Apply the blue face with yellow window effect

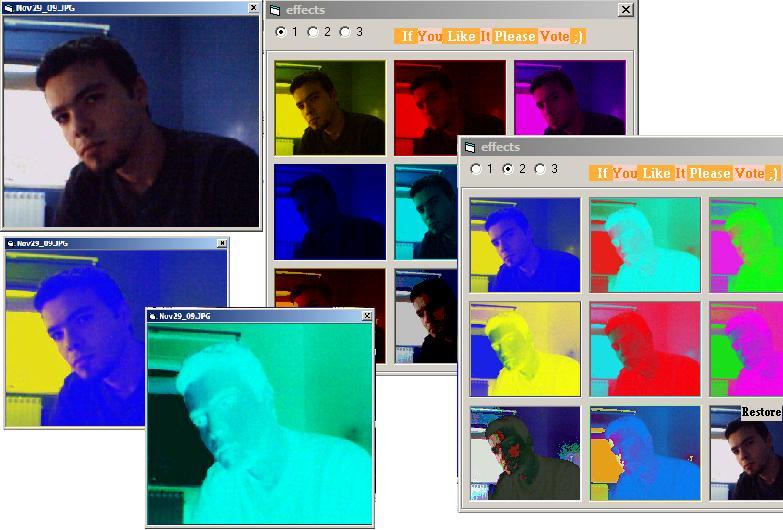tap(525, 244)
